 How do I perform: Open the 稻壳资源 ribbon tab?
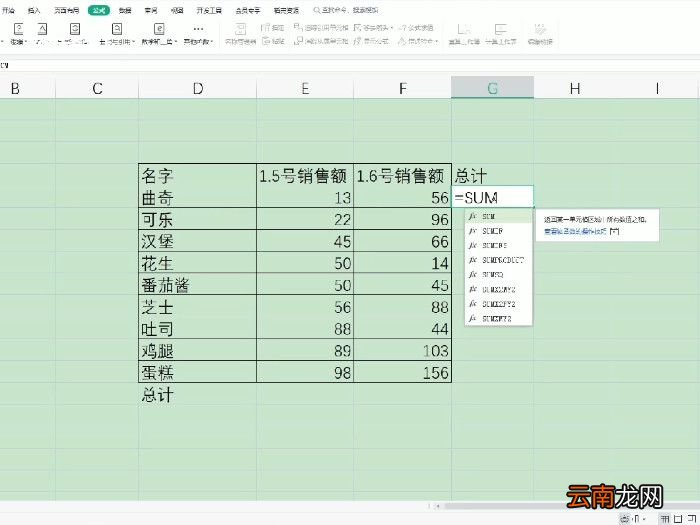point(286,10)
